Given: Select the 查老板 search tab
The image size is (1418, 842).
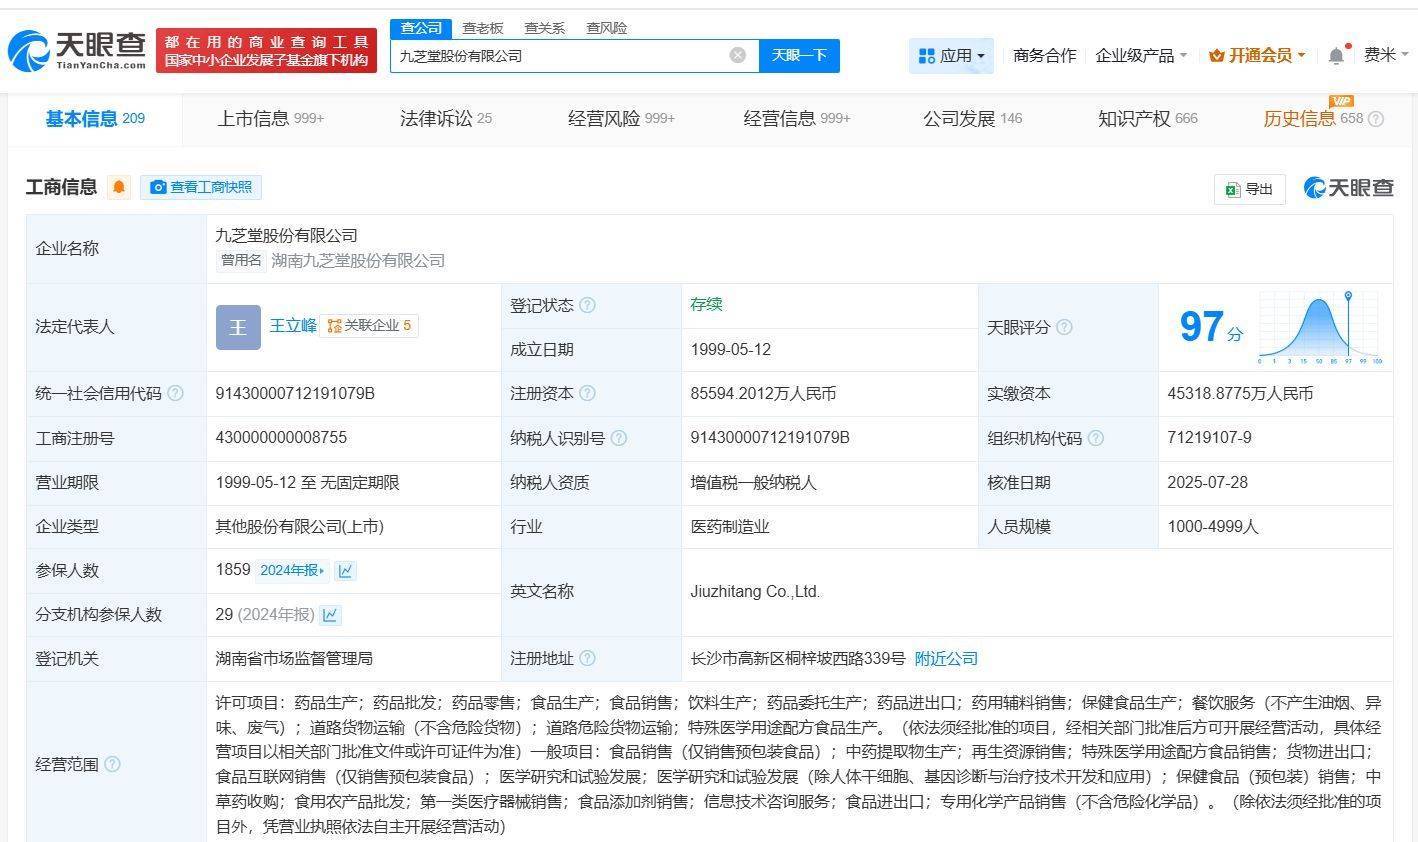Looking at the screenshot, I should [x=483, y=28].
